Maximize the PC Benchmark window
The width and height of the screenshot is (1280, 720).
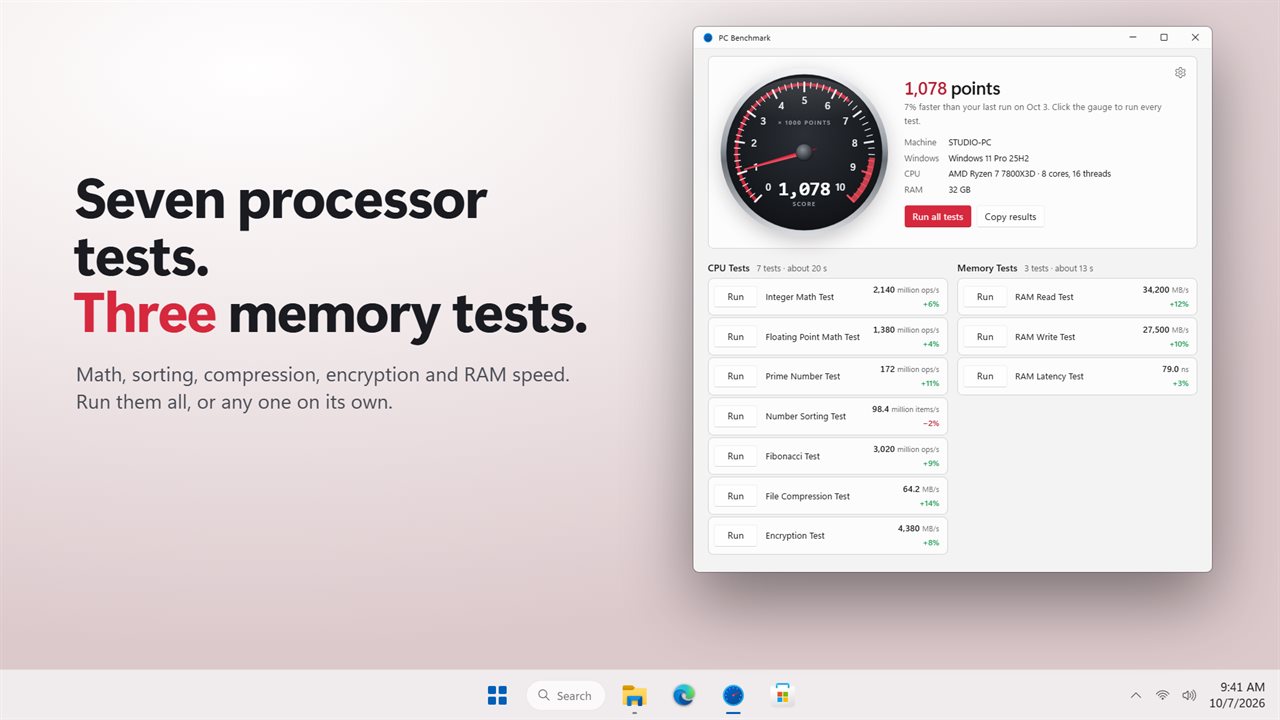1164,38
